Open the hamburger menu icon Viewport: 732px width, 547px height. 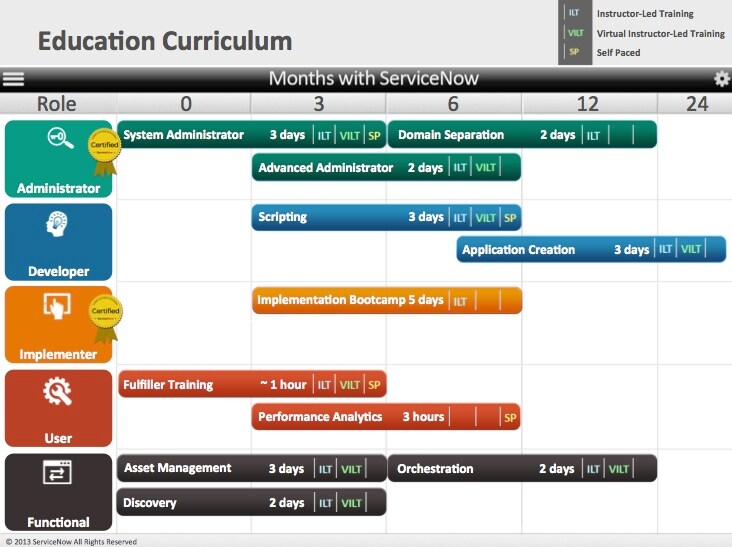click(x=13, y=79)
